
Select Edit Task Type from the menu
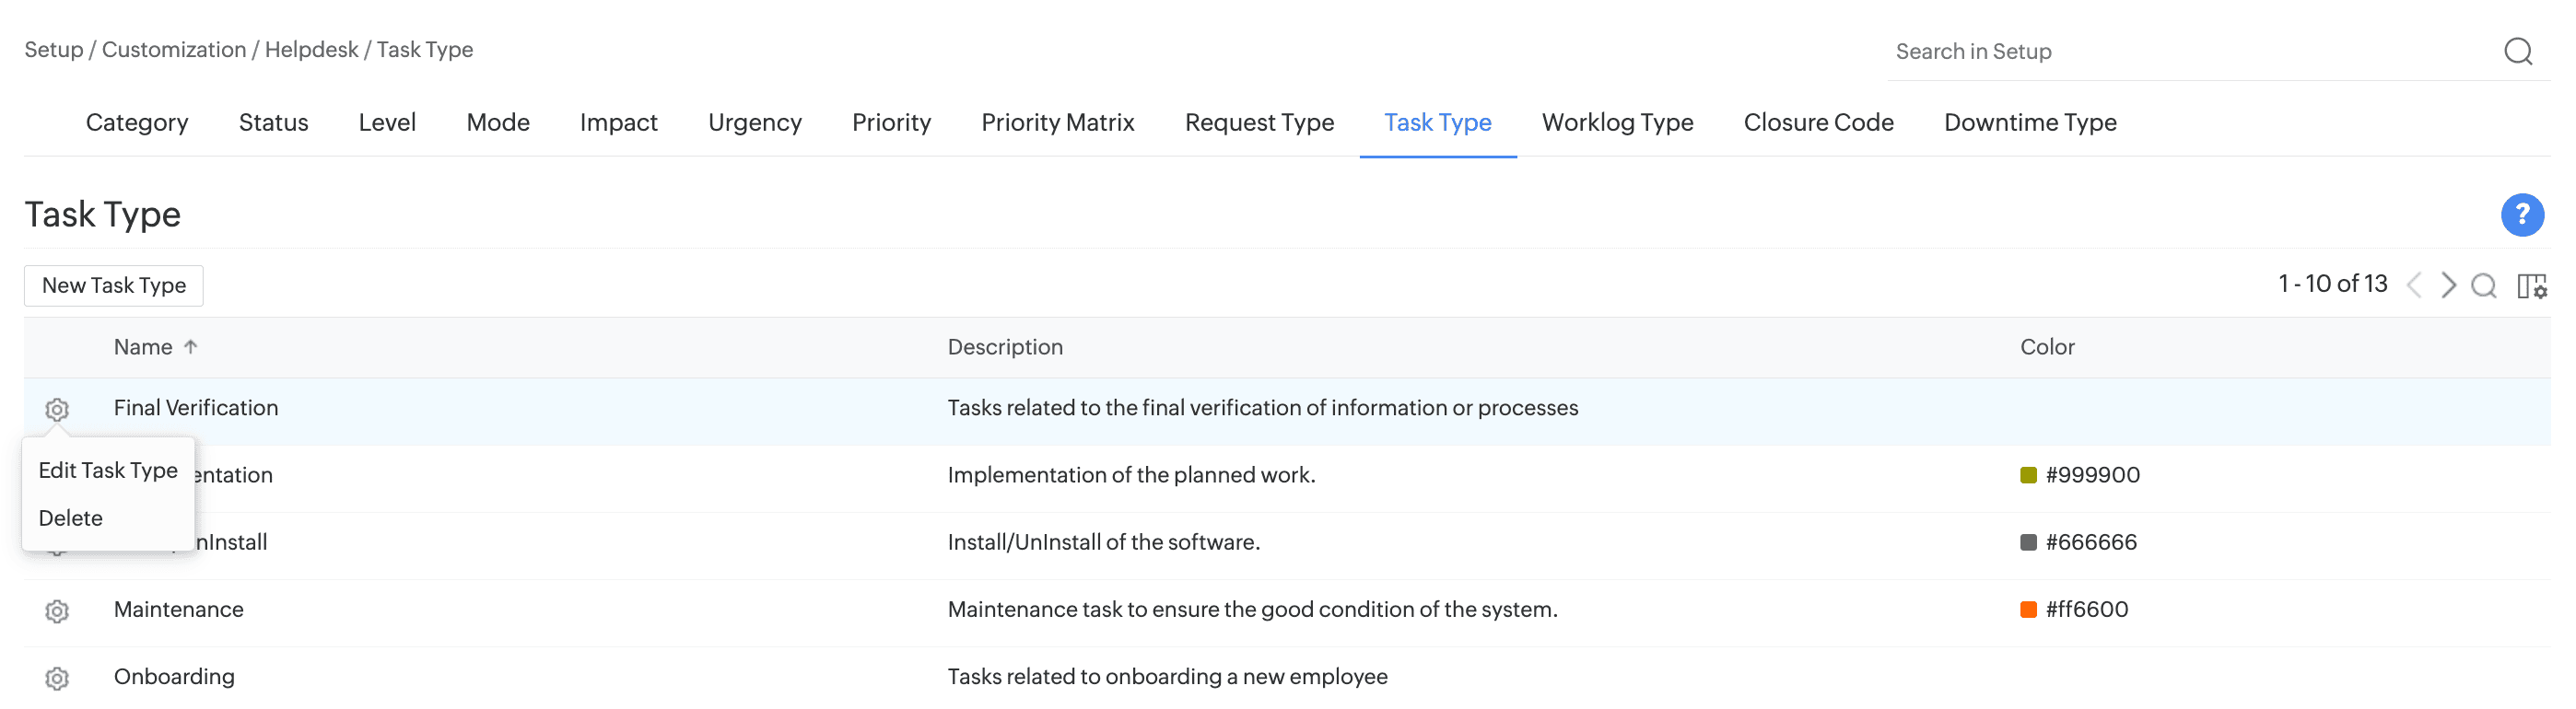[x=108, y=470]
